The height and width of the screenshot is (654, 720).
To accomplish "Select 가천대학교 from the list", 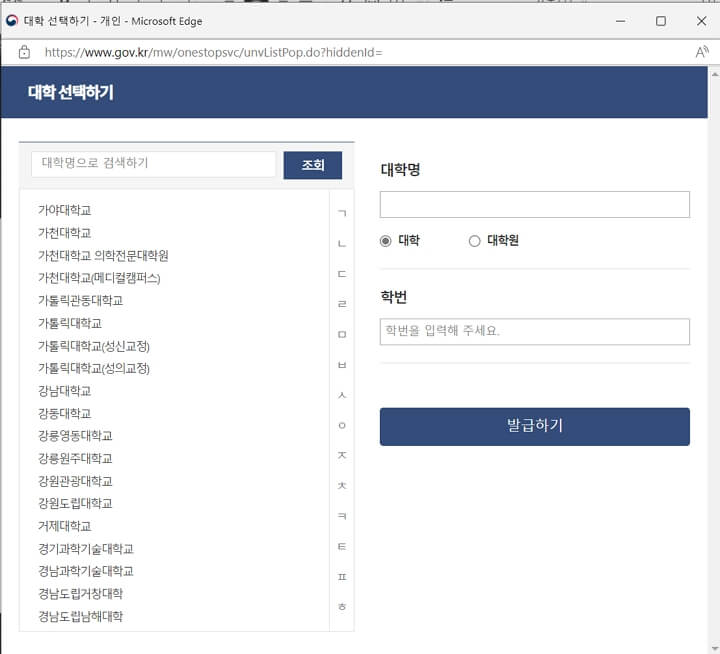I will click(65, 233).
